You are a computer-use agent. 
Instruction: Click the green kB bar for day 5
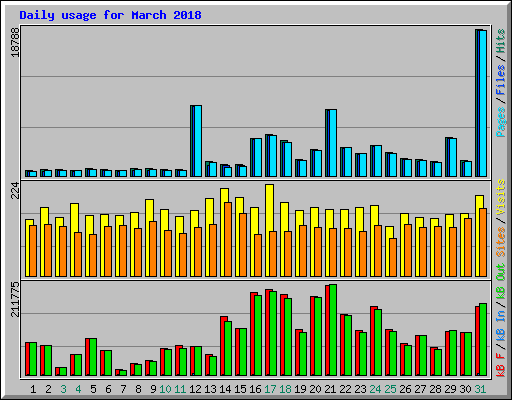pos(93,357)
